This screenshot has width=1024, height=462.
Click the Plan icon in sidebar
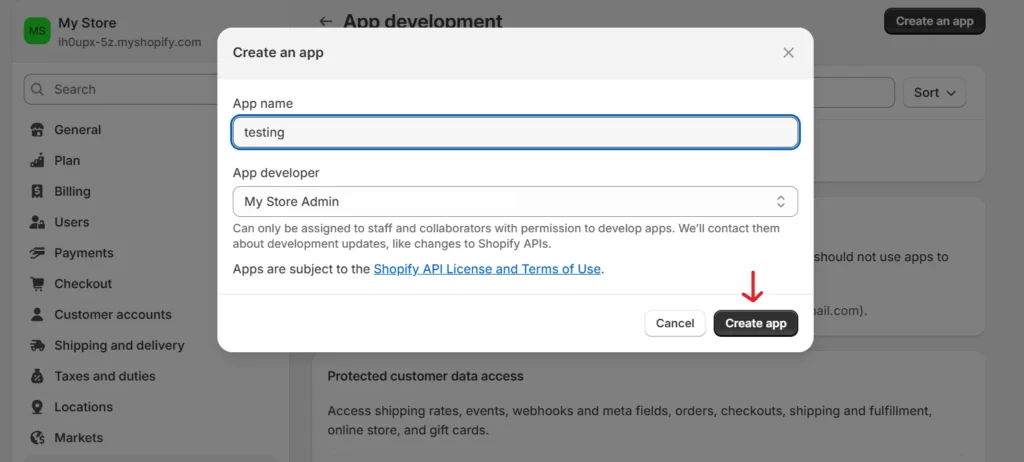pyautogui.click(x=38, y=161)
